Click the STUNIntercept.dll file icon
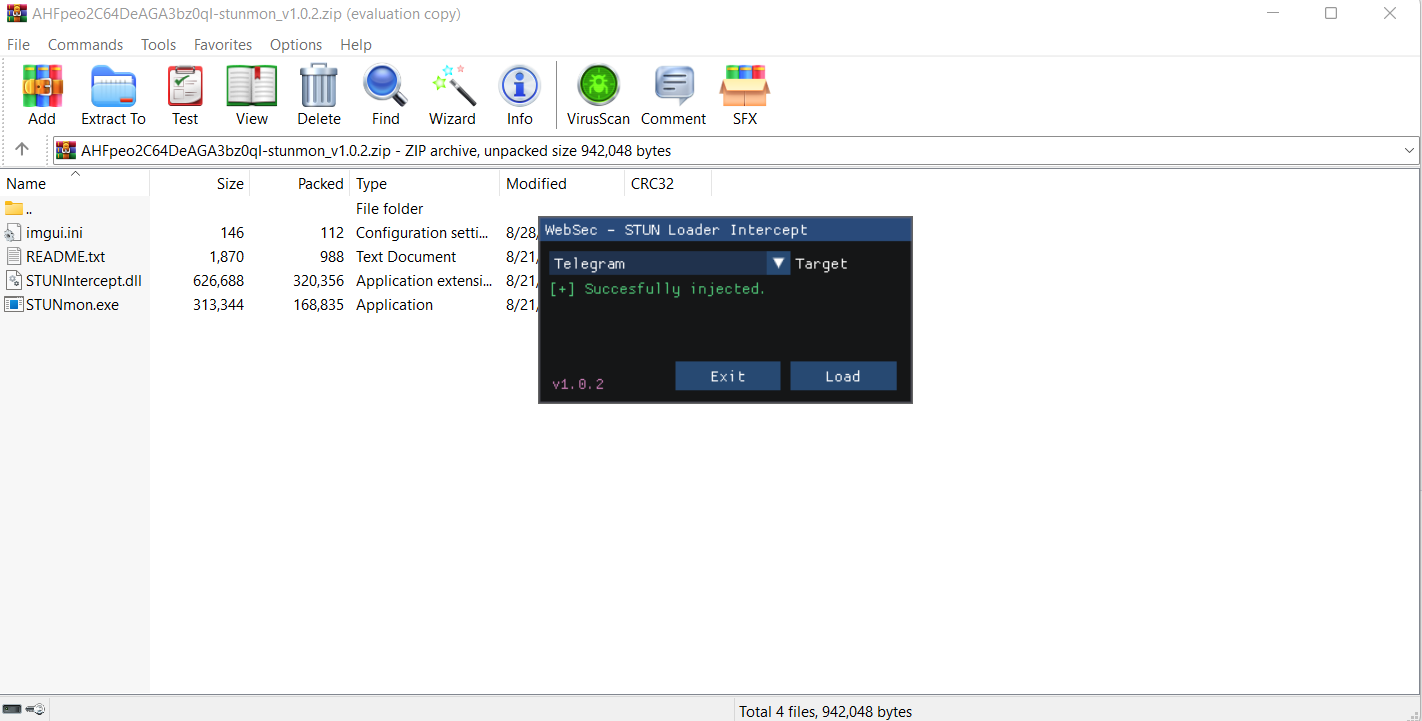Screen dimensions: 1422x721 point(13,281)
